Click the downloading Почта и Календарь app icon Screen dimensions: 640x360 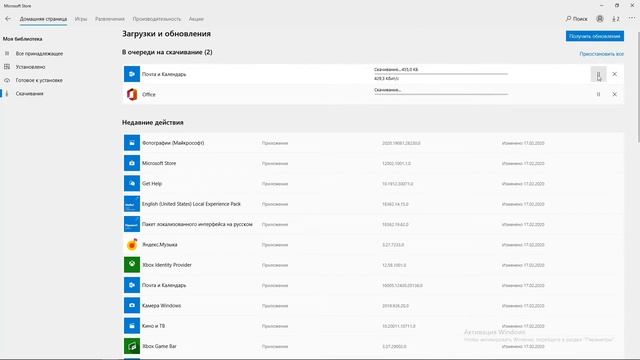pyautogui.click(x=132, y=74)
